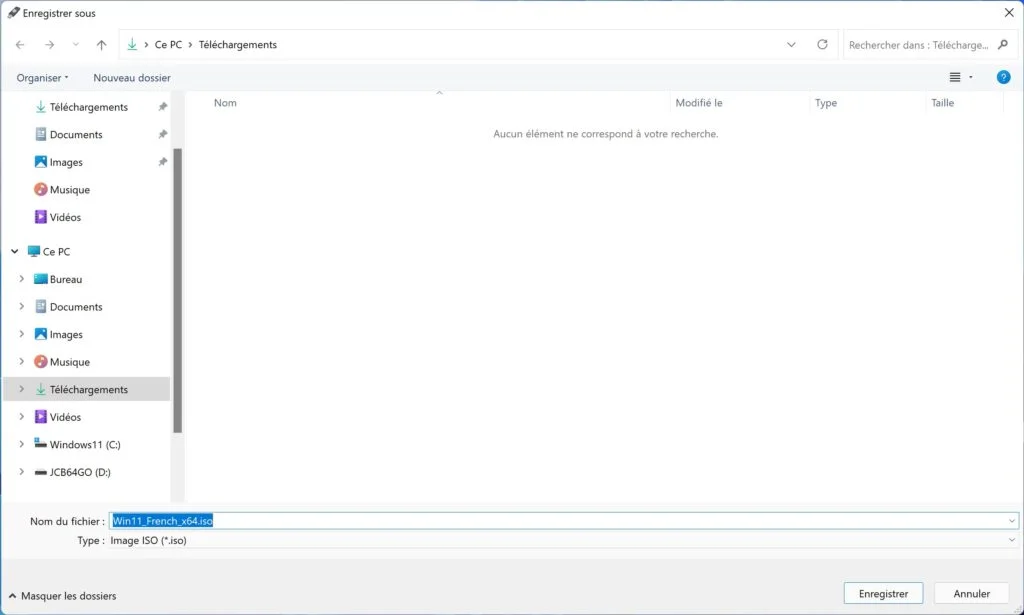The image size is (1024, 615).
Task: Expand the Windows11 (C:) drive
Action: click(x=22, y=444)
